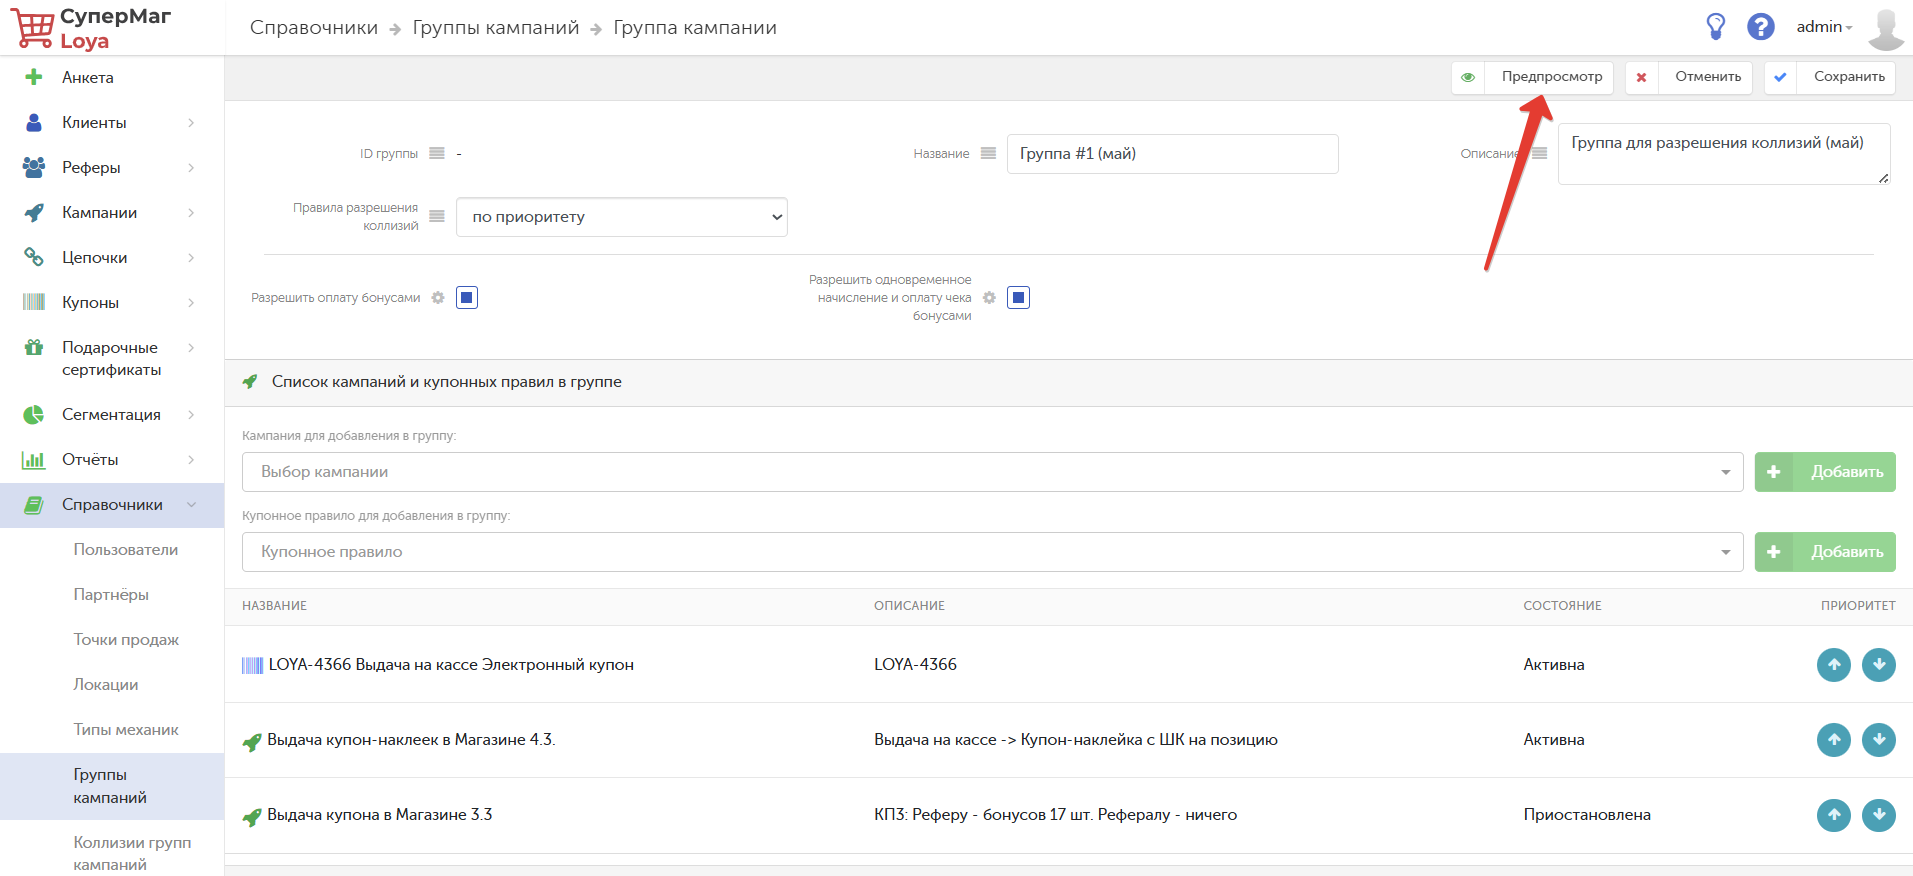Viewport: 1913px width, 876px height.
Task: Open campaign Выдача купона в Магазине 3.3
Action: point(380,815)
